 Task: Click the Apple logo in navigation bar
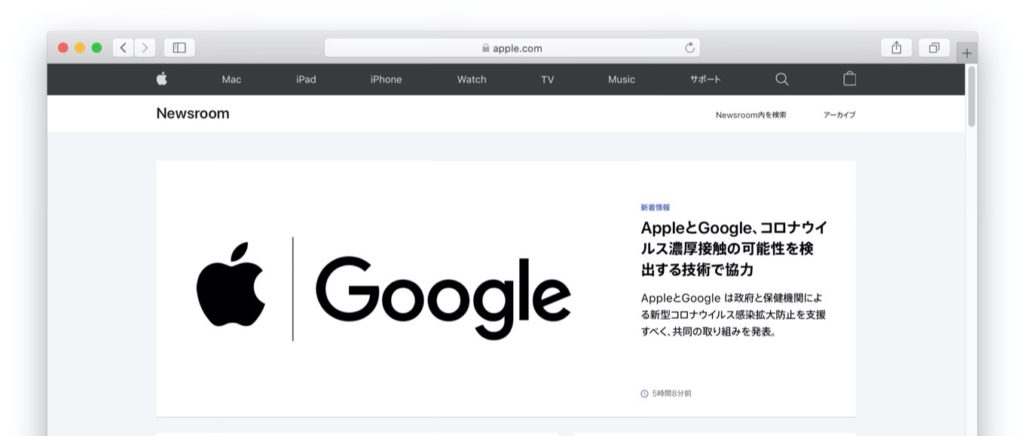click(x=162, y=79)
